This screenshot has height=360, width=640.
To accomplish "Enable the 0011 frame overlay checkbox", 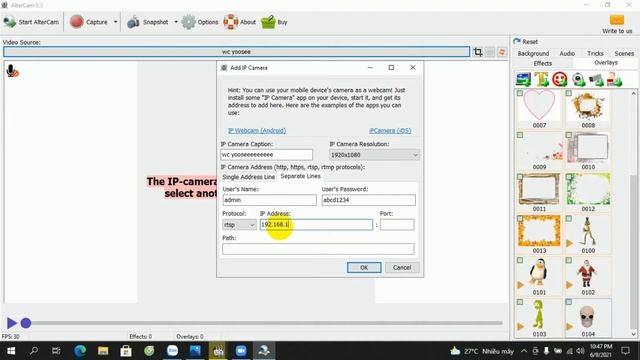I will pyautogui.click(x=520, y=177).
